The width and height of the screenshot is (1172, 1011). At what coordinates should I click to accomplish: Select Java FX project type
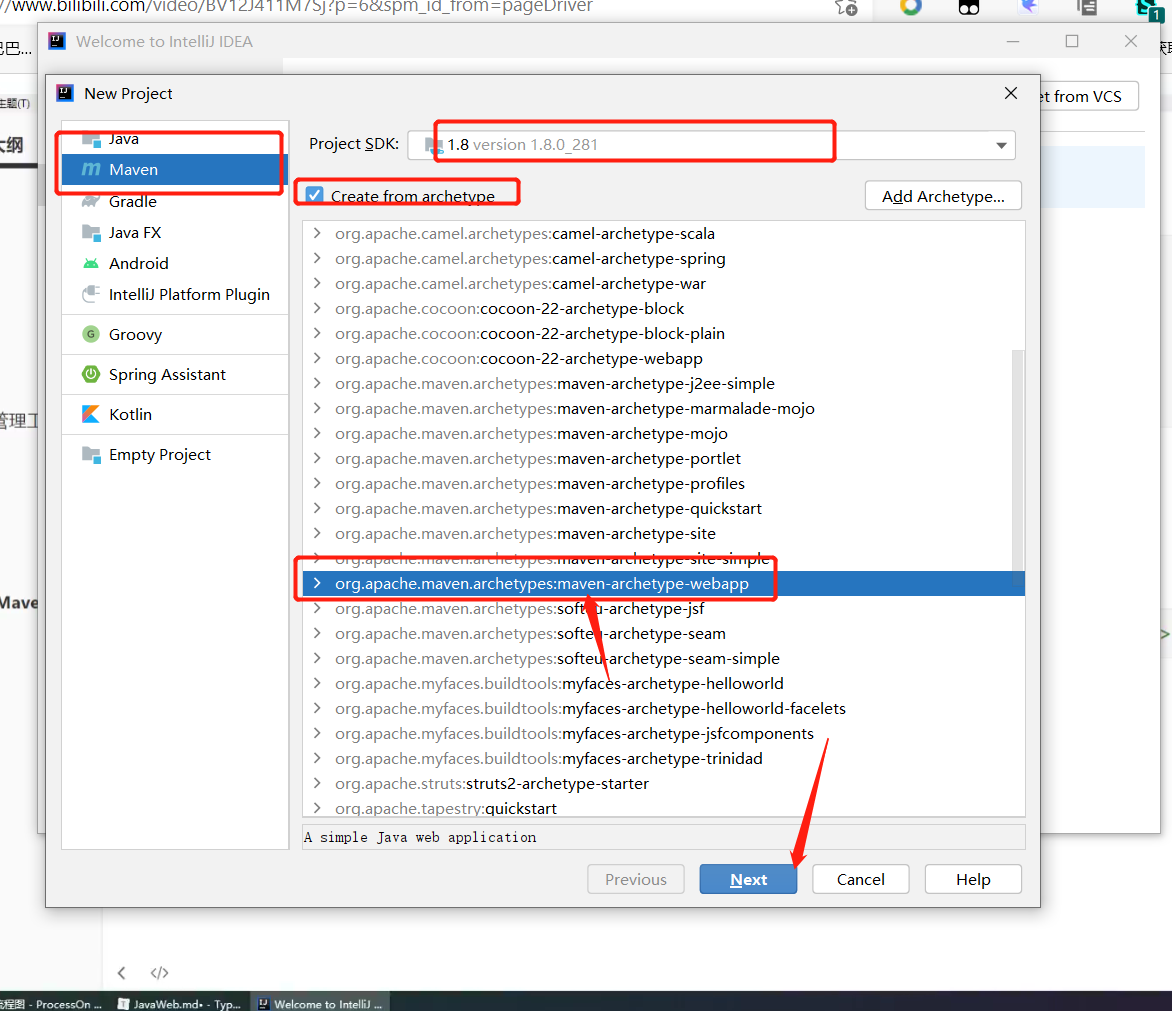[175, 232]
